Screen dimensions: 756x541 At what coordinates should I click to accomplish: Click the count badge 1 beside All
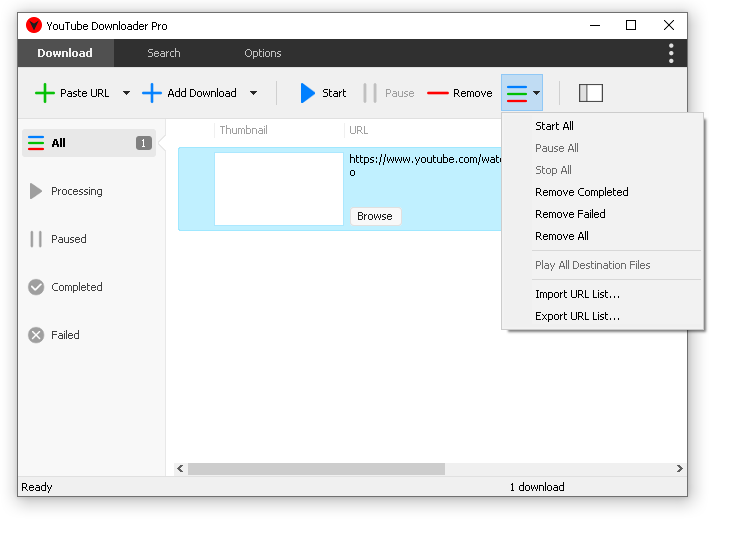[144, 143]
